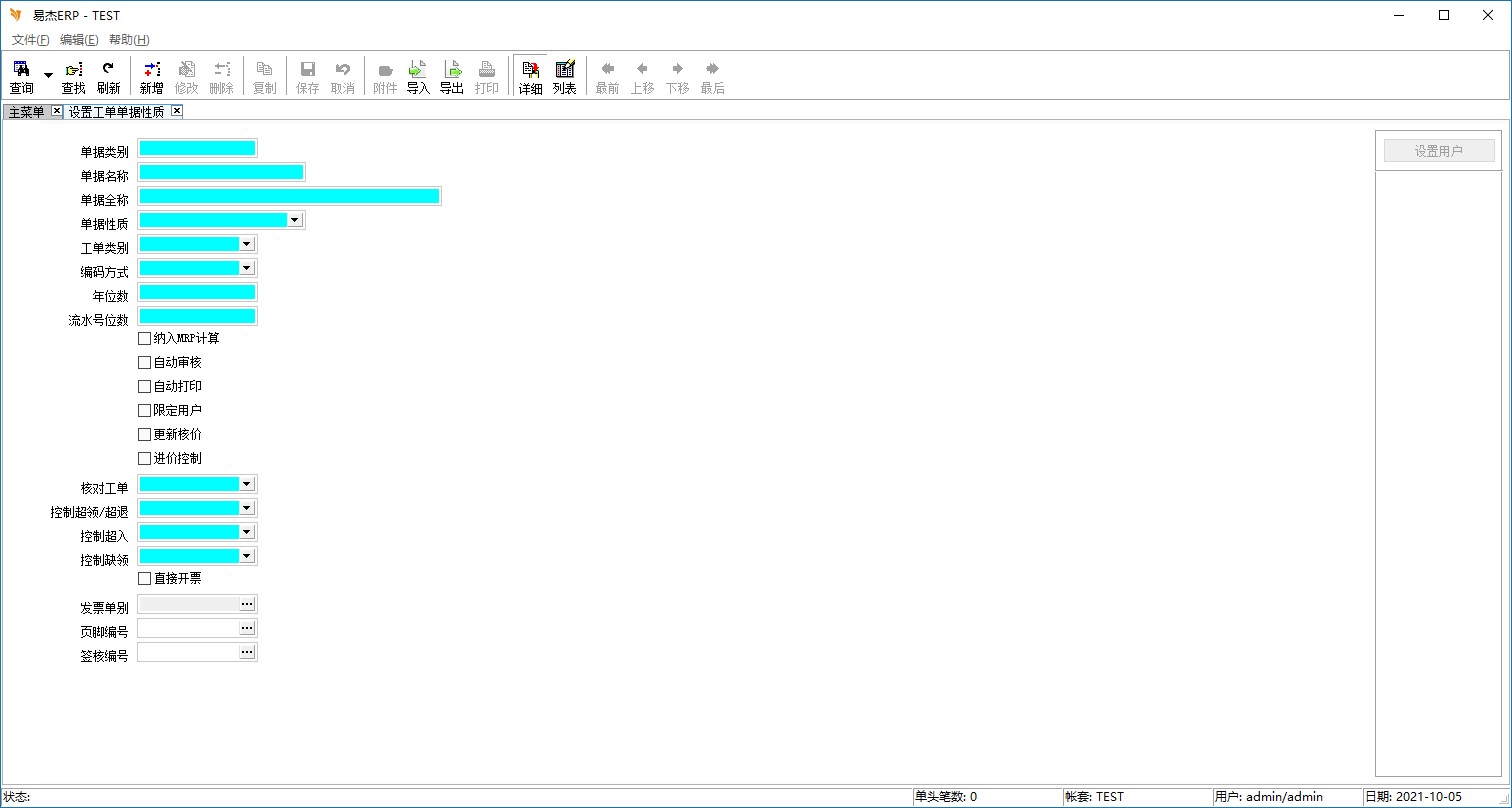This screenshot has width=1512, height=808.
Task: Open the 编码方式 dropdown list
Action: pos(246,268)
